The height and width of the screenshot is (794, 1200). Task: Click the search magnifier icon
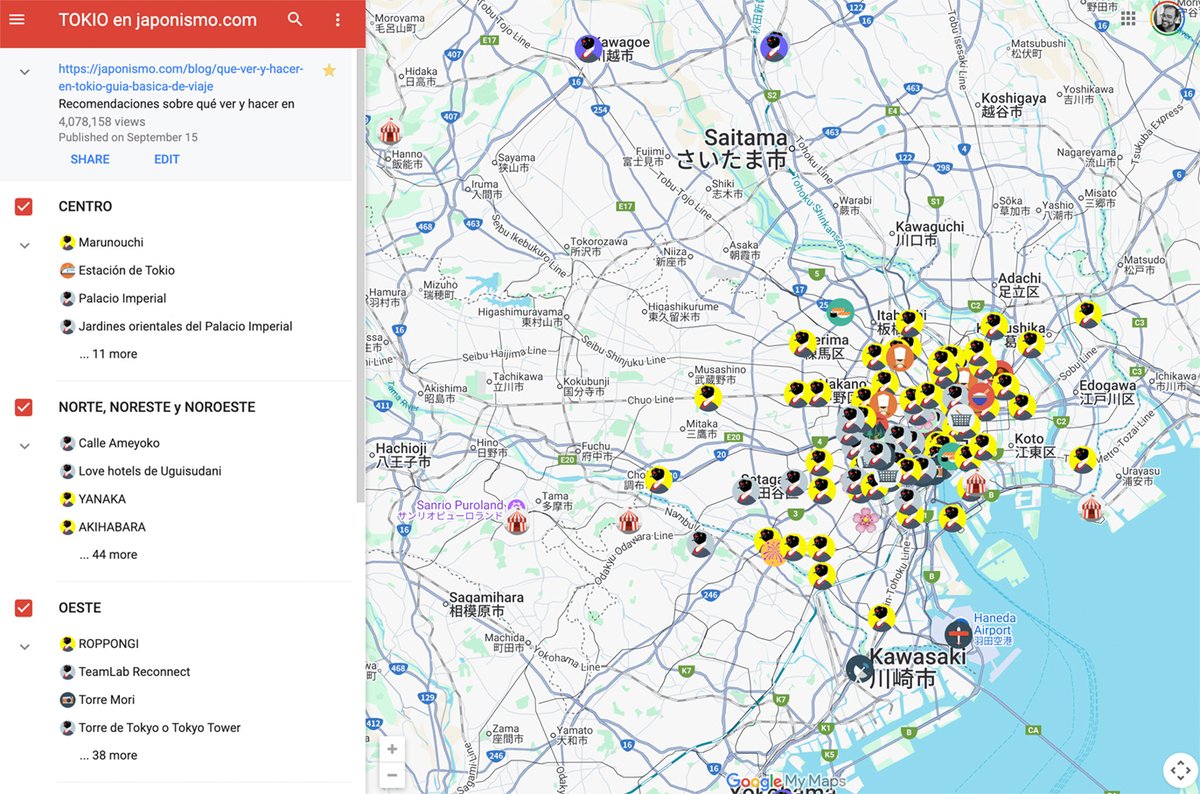295,19
